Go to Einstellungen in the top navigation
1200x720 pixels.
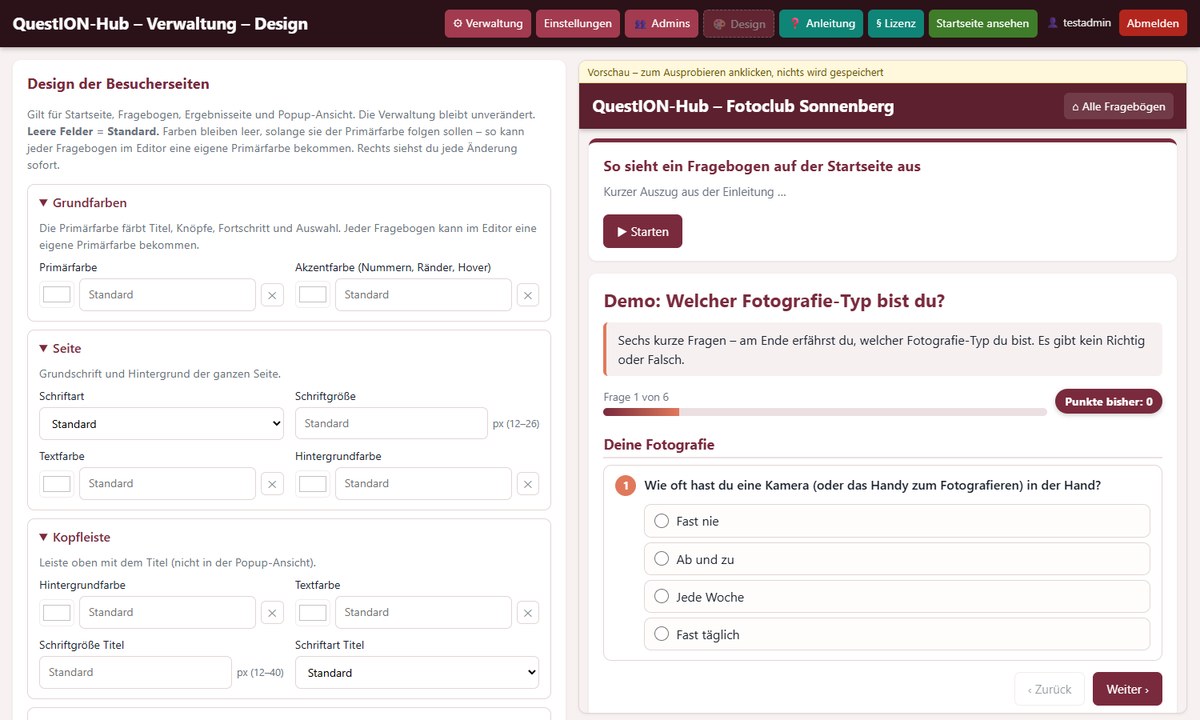pyautogui.click(x=578, y=24)
